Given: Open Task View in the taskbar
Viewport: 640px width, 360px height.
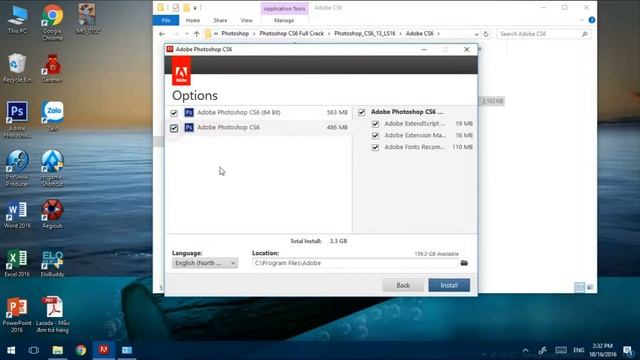Looking at the screenshot, I should tap(34, 350).
